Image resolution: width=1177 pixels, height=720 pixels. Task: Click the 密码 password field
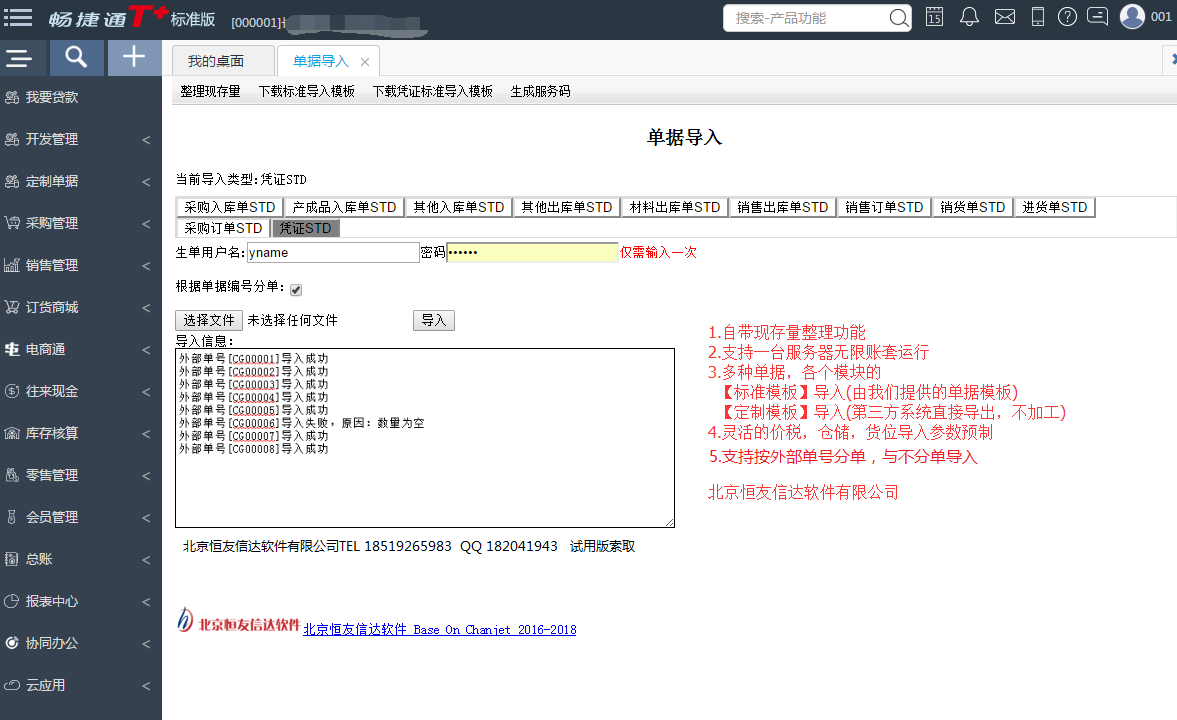pyautogui.click(x=532, y=252)
